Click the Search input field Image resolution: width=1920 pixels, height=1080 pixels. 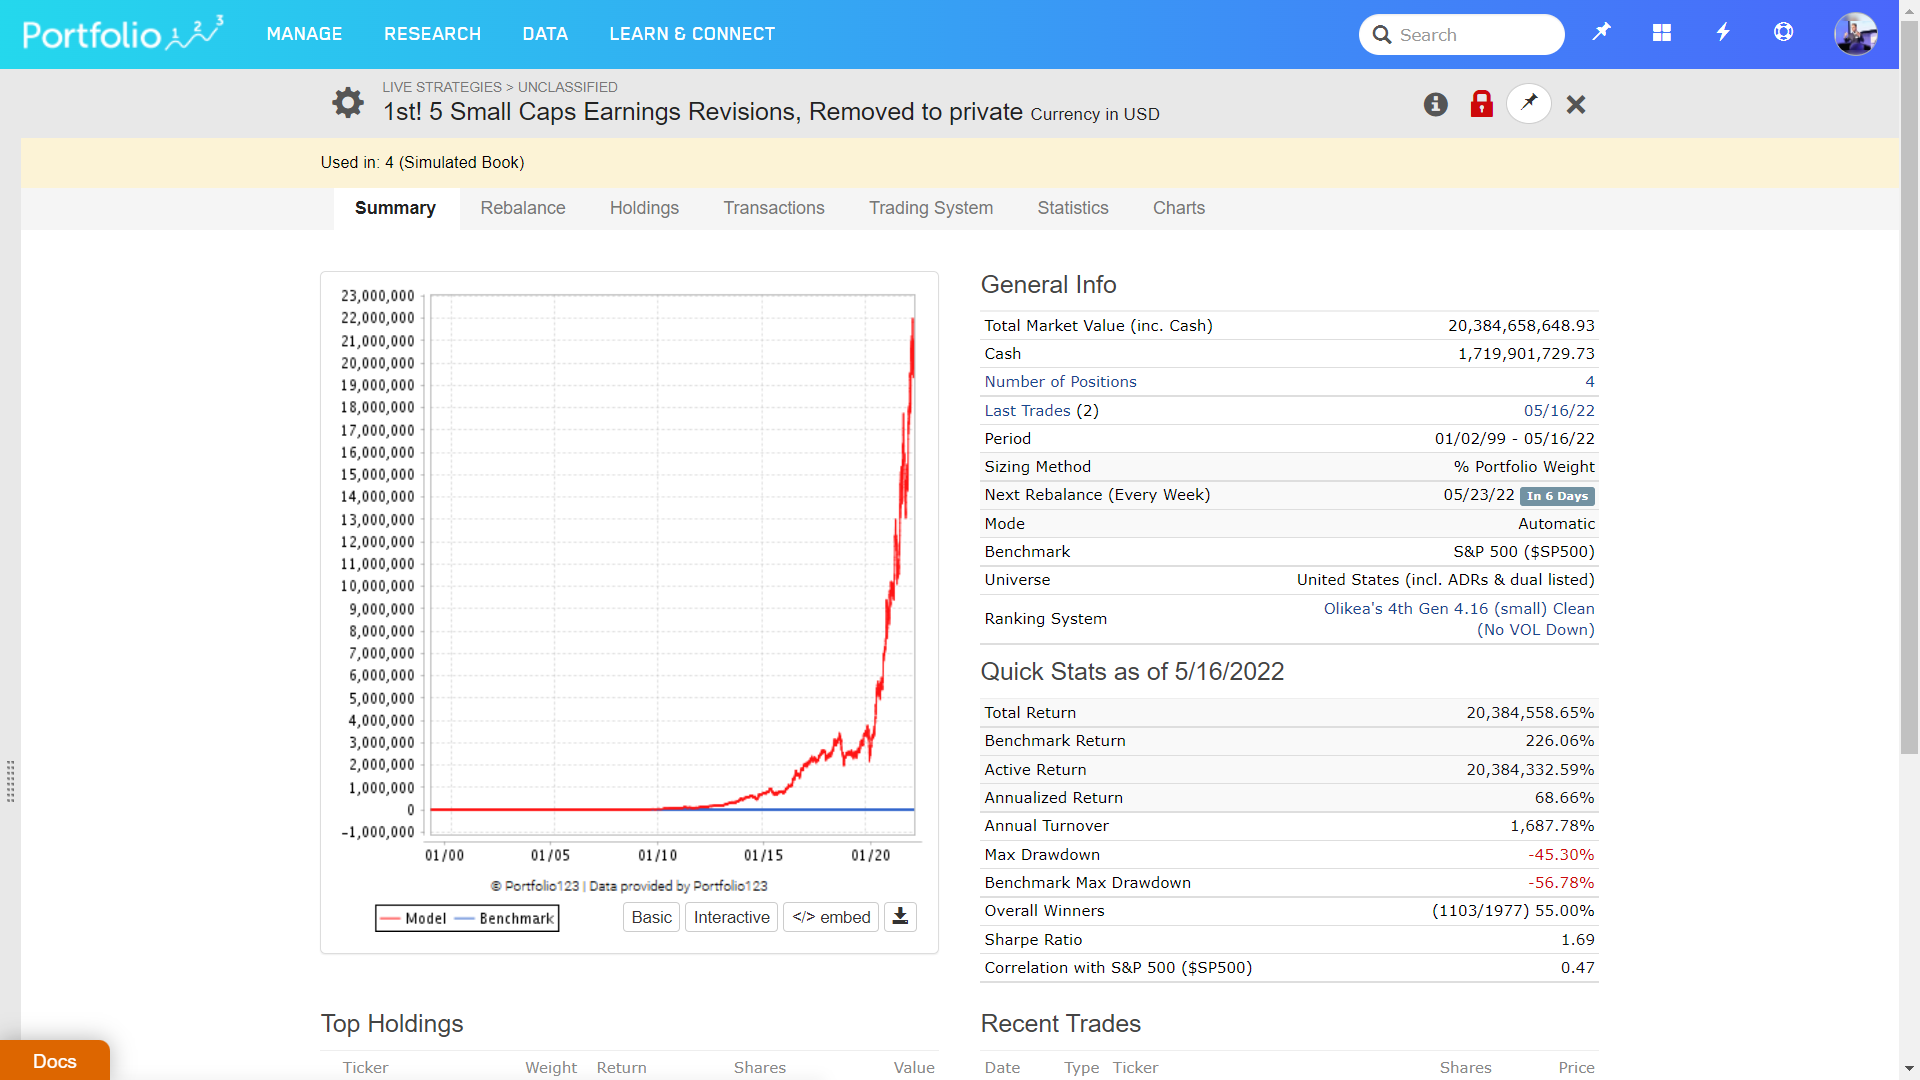(x=1475, y=35)
